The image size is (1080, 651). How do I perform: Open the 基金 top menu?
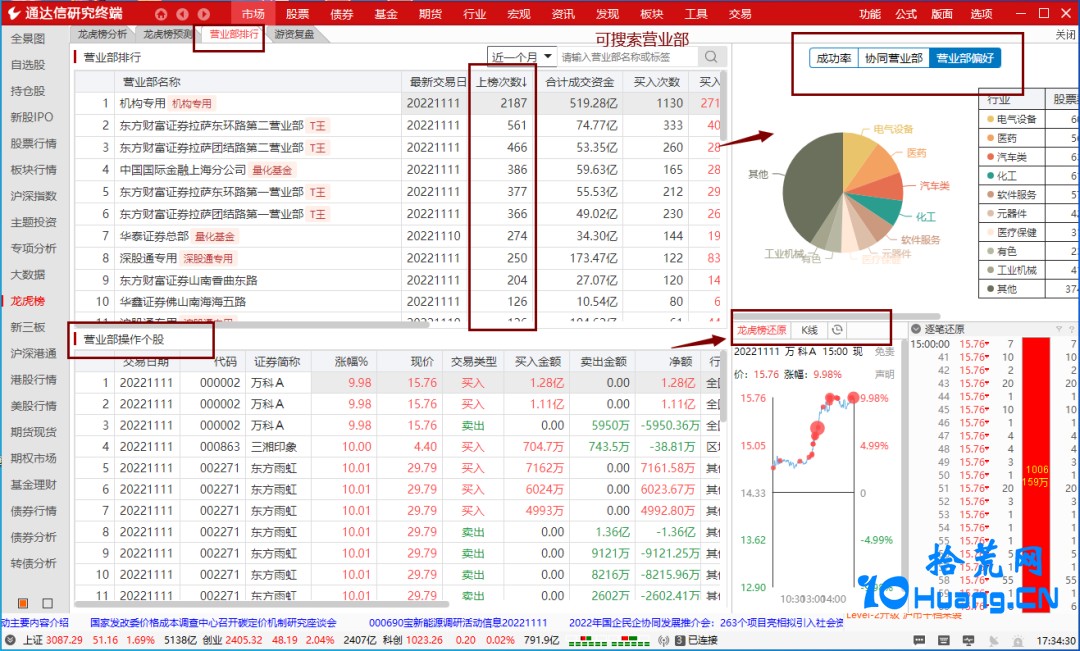pyautogui.click(x=386, y=14)
